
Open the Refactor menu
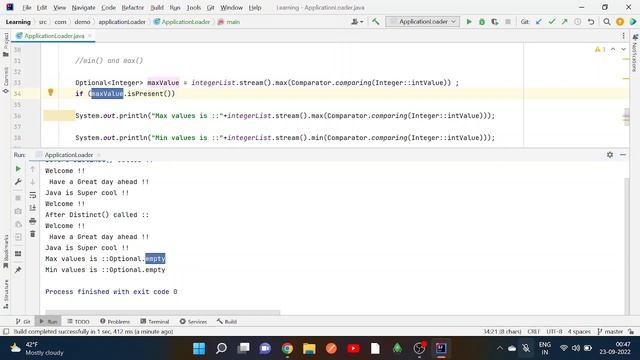click(x=133, y=7)
